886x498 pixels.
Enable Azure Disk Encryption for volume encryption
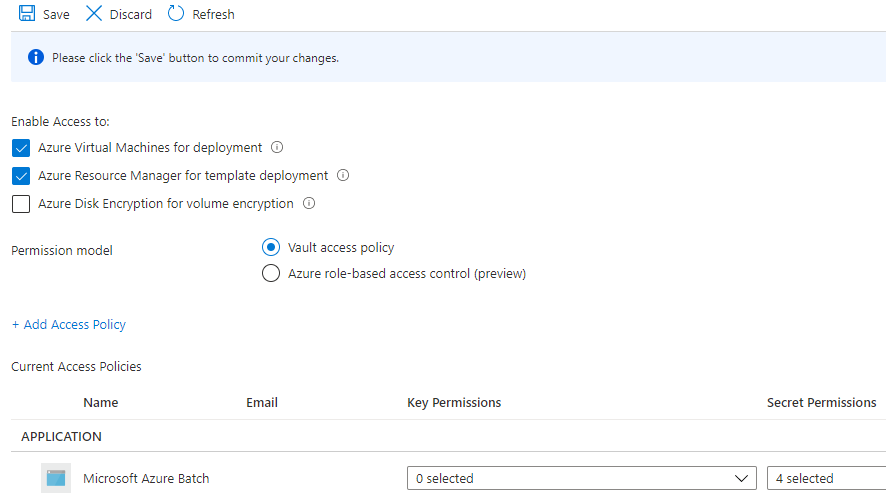tap(21, 204)
